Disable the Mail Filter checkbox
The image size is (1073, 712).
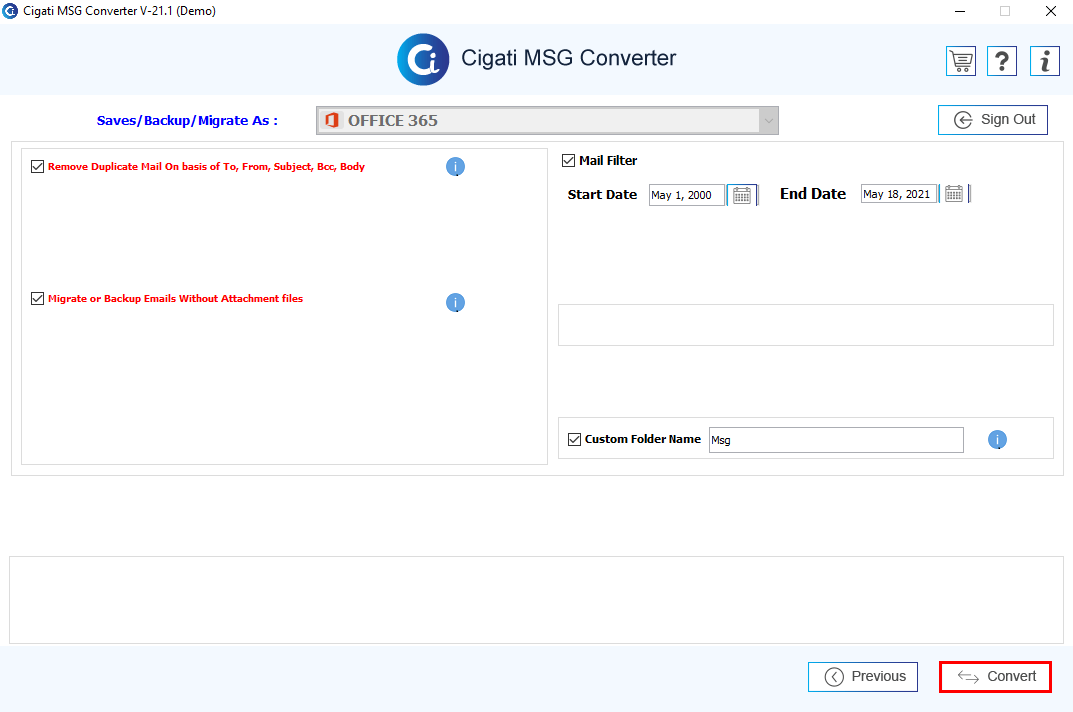pos(568,160)
